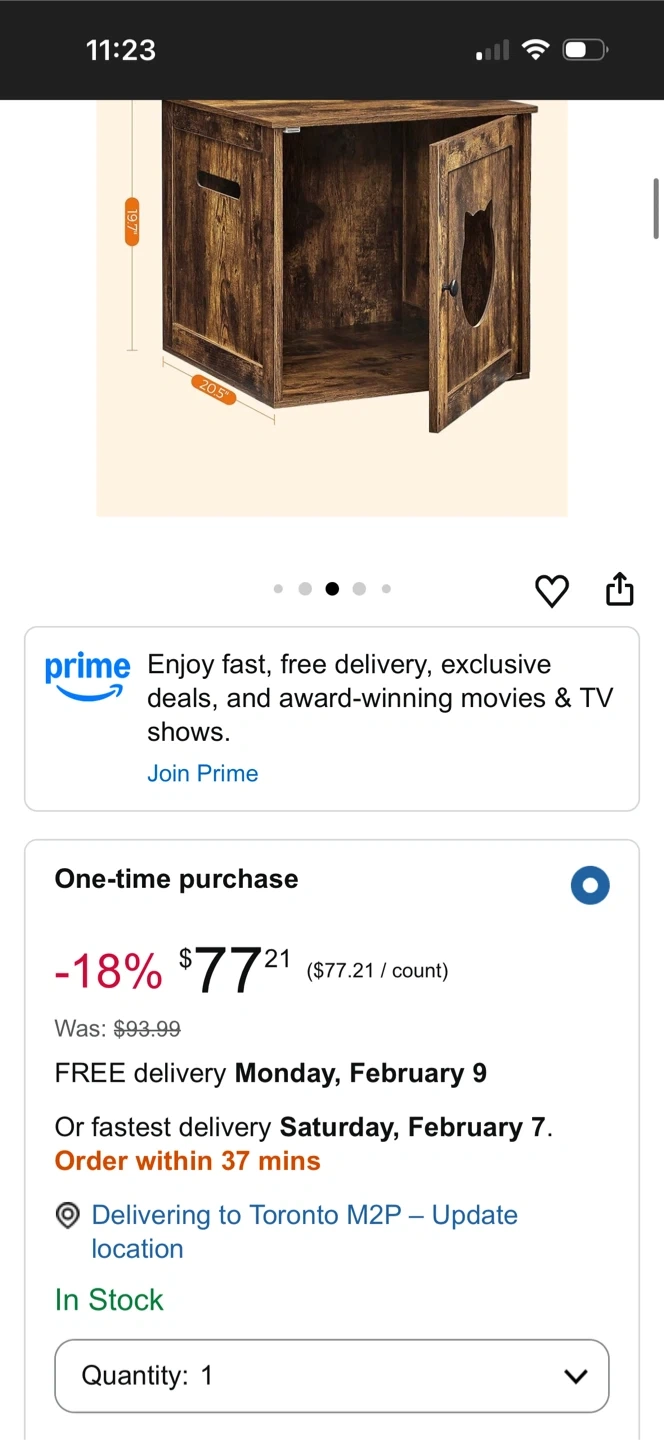Tap the Wi-Fi status icon
The width and height of the screenshot is (664, 1440).
pos(536,49)
